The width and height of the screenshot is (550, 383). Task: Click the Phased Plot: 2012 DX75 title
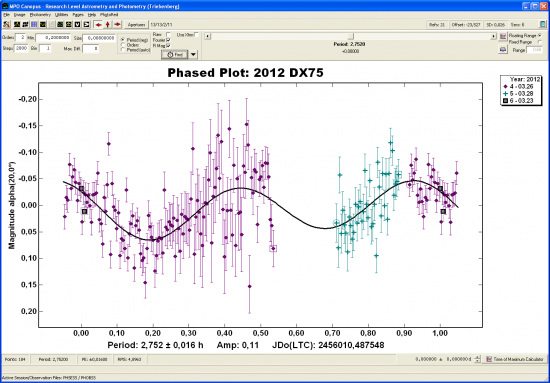point(245,73)
